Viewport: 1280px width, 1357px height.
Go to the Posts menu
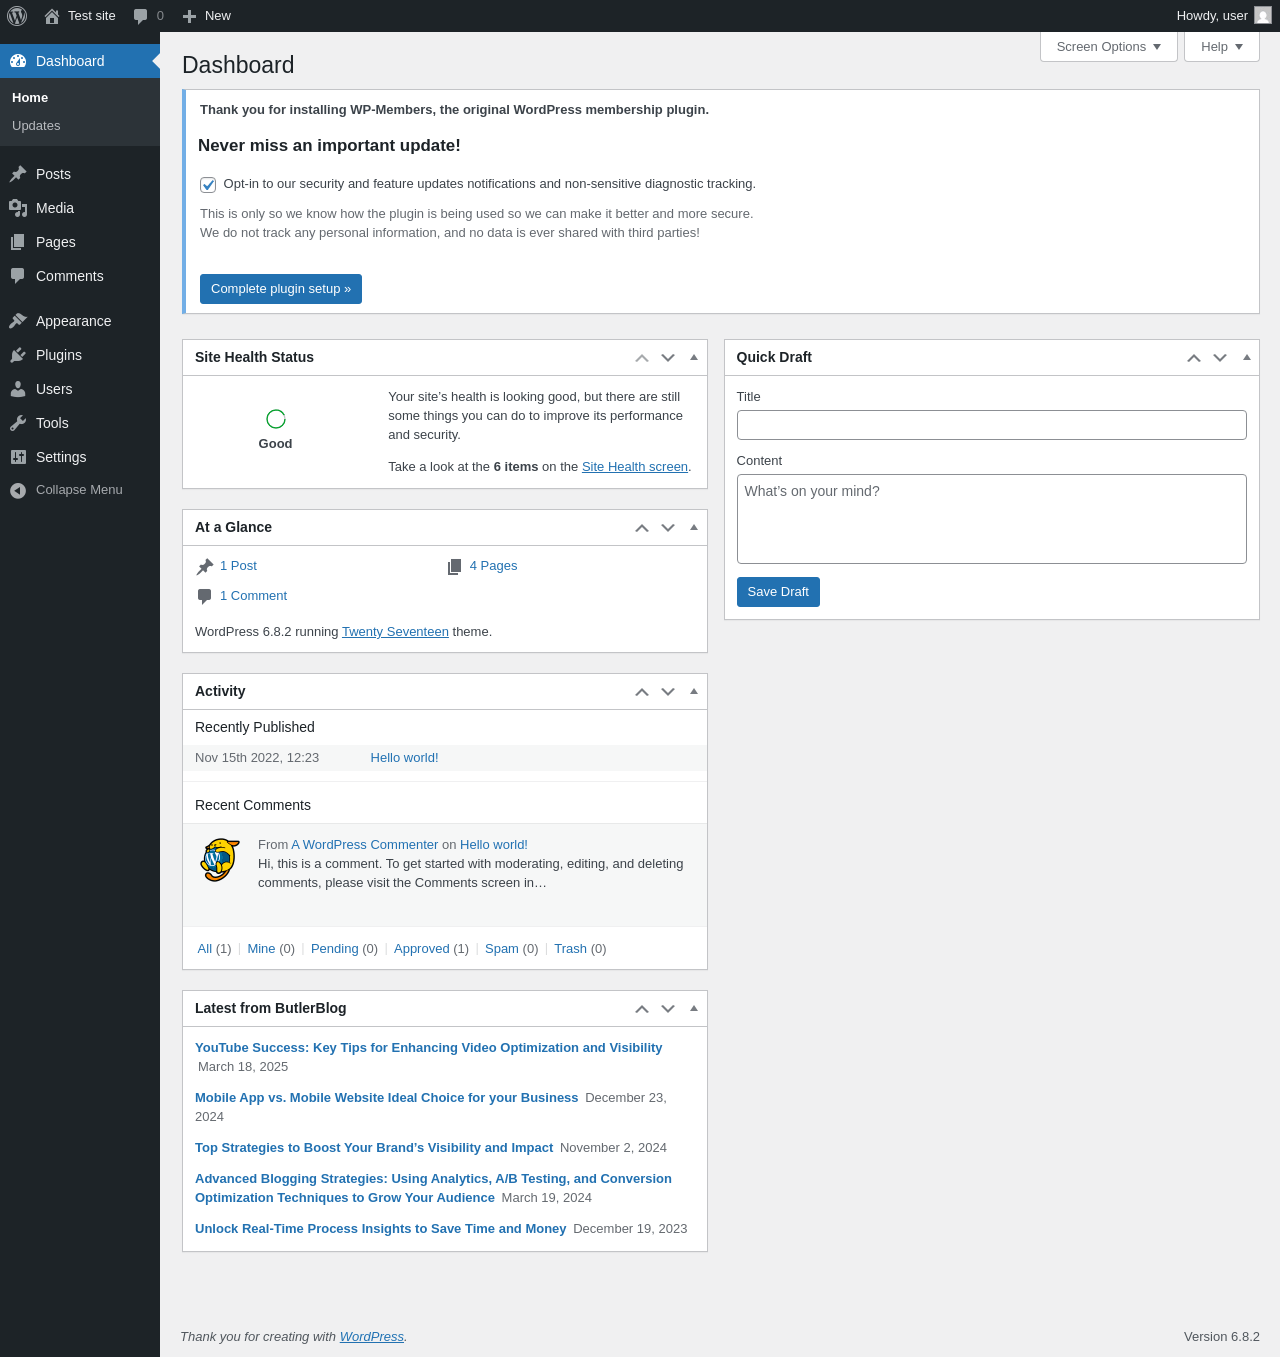point(80,174)
